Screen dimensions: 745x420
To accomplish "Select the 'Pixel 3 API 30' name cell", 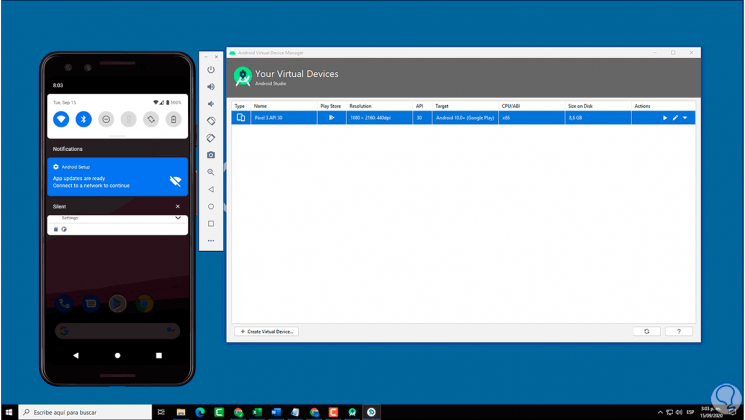I will [x=284, y=118].
